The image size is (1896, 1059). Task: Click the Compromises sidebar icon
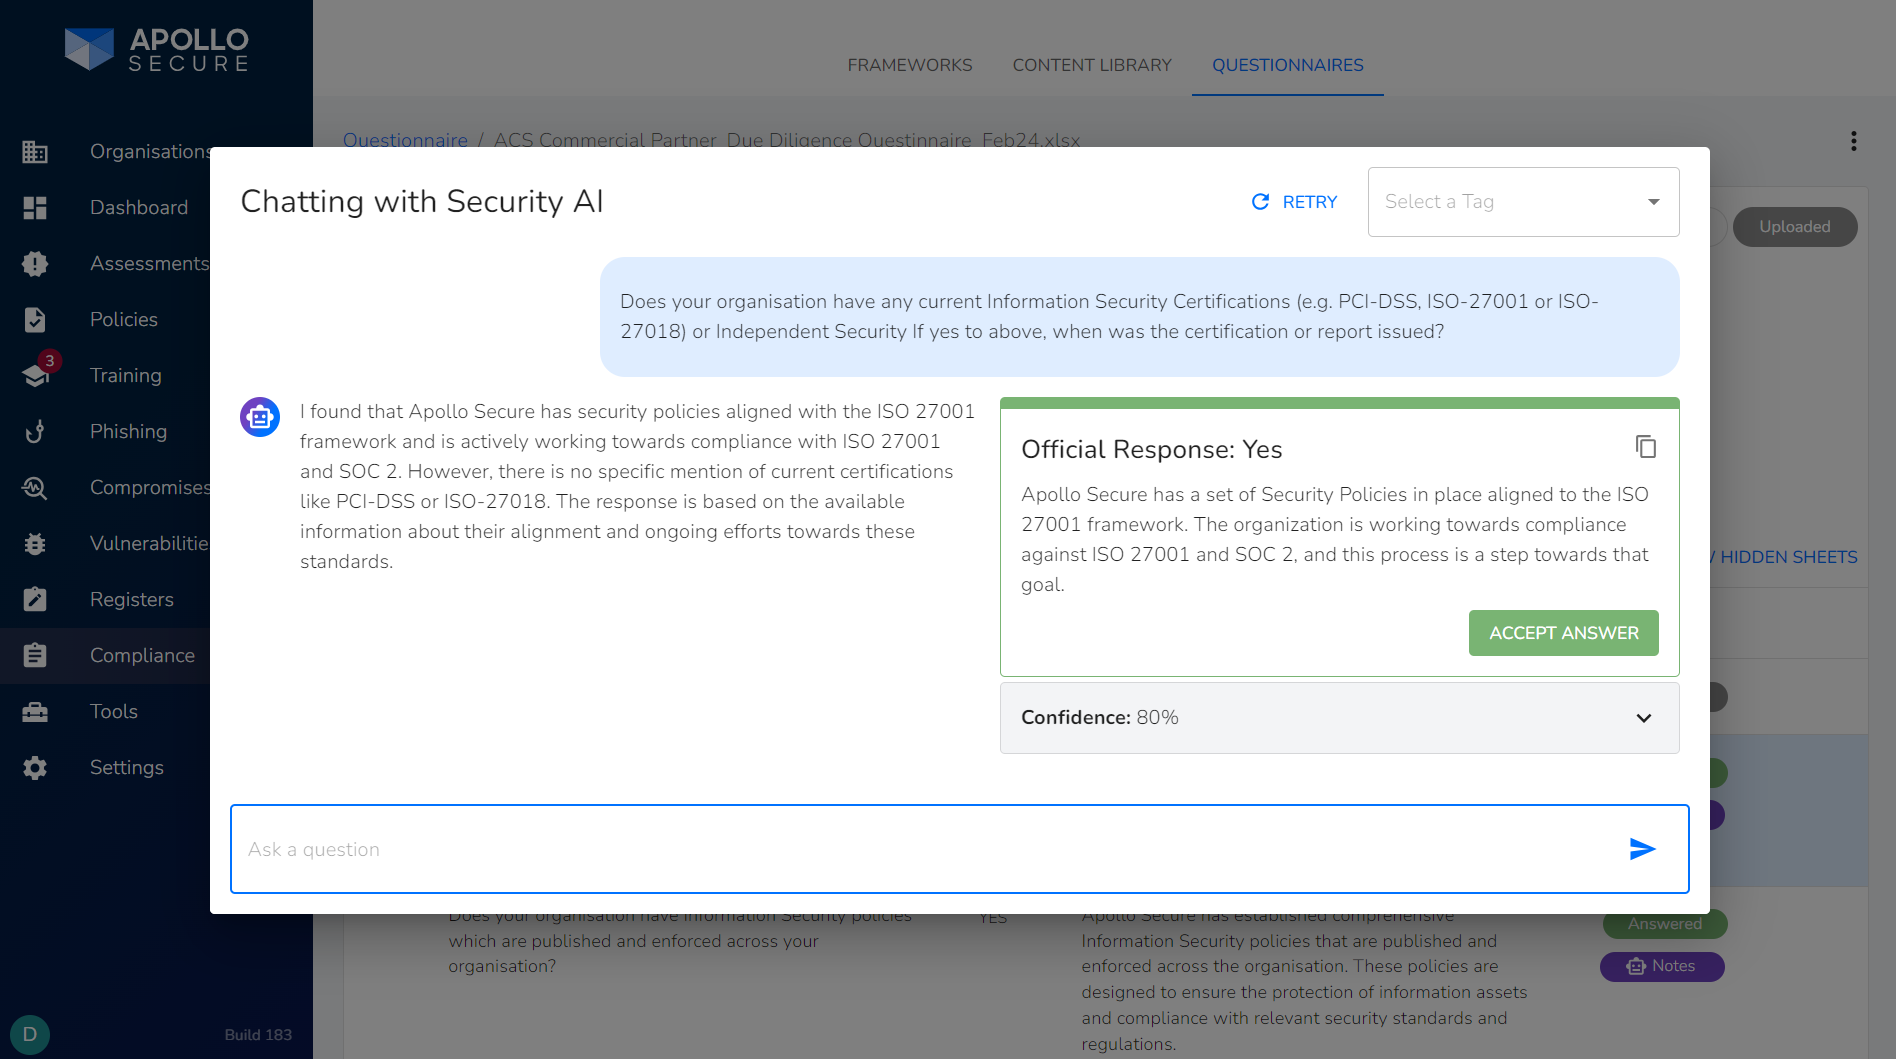click(x=35, y=487)
